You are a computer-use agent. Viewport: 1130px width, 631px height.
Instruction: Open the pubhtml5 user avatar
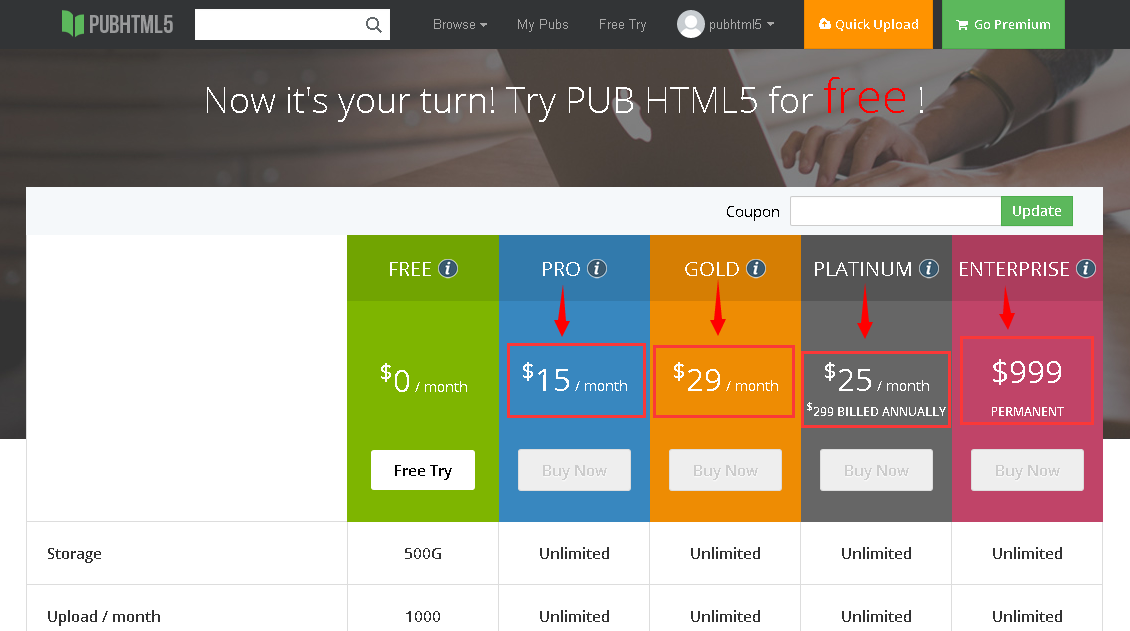[690, 24]
